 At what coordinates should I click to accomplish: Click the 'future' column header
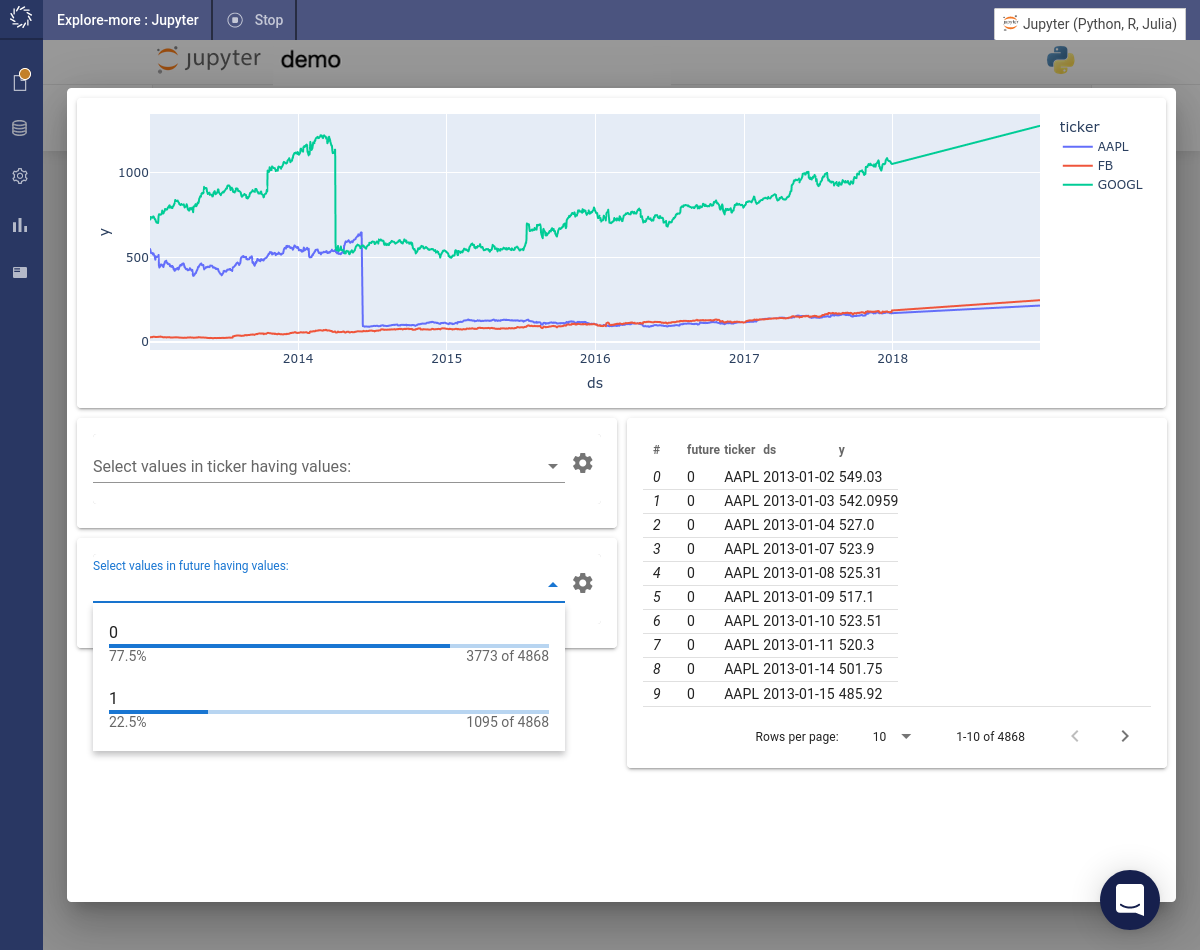pos(703,450)
